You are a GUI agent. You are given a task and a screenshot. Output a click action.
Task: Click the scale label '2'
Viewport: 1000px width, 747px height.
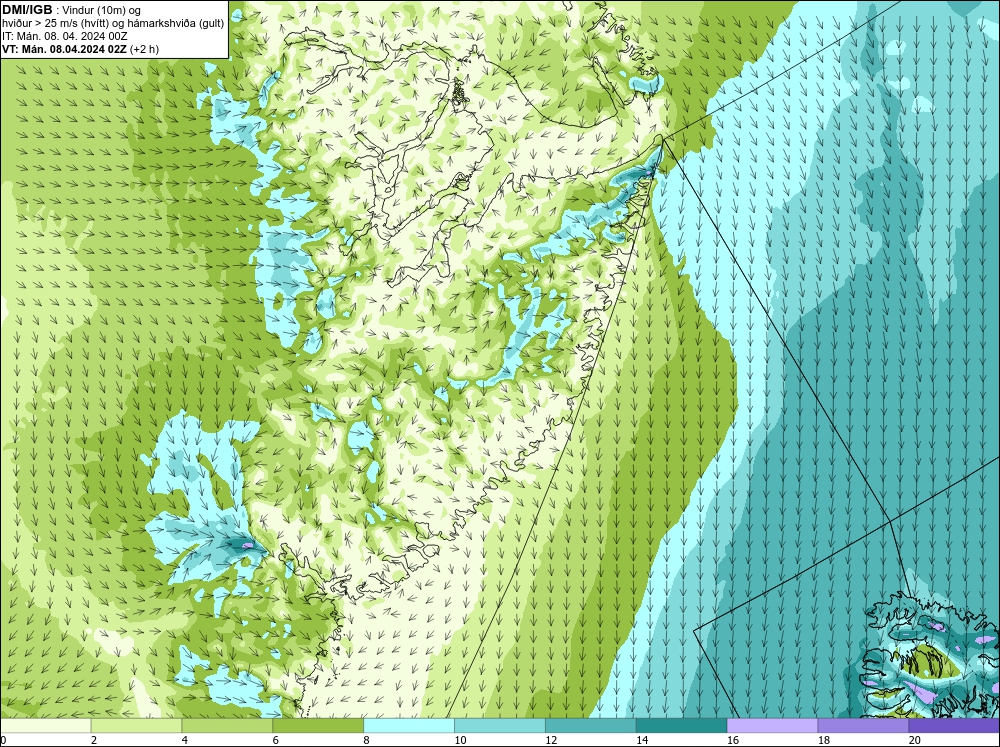[94, 740]
